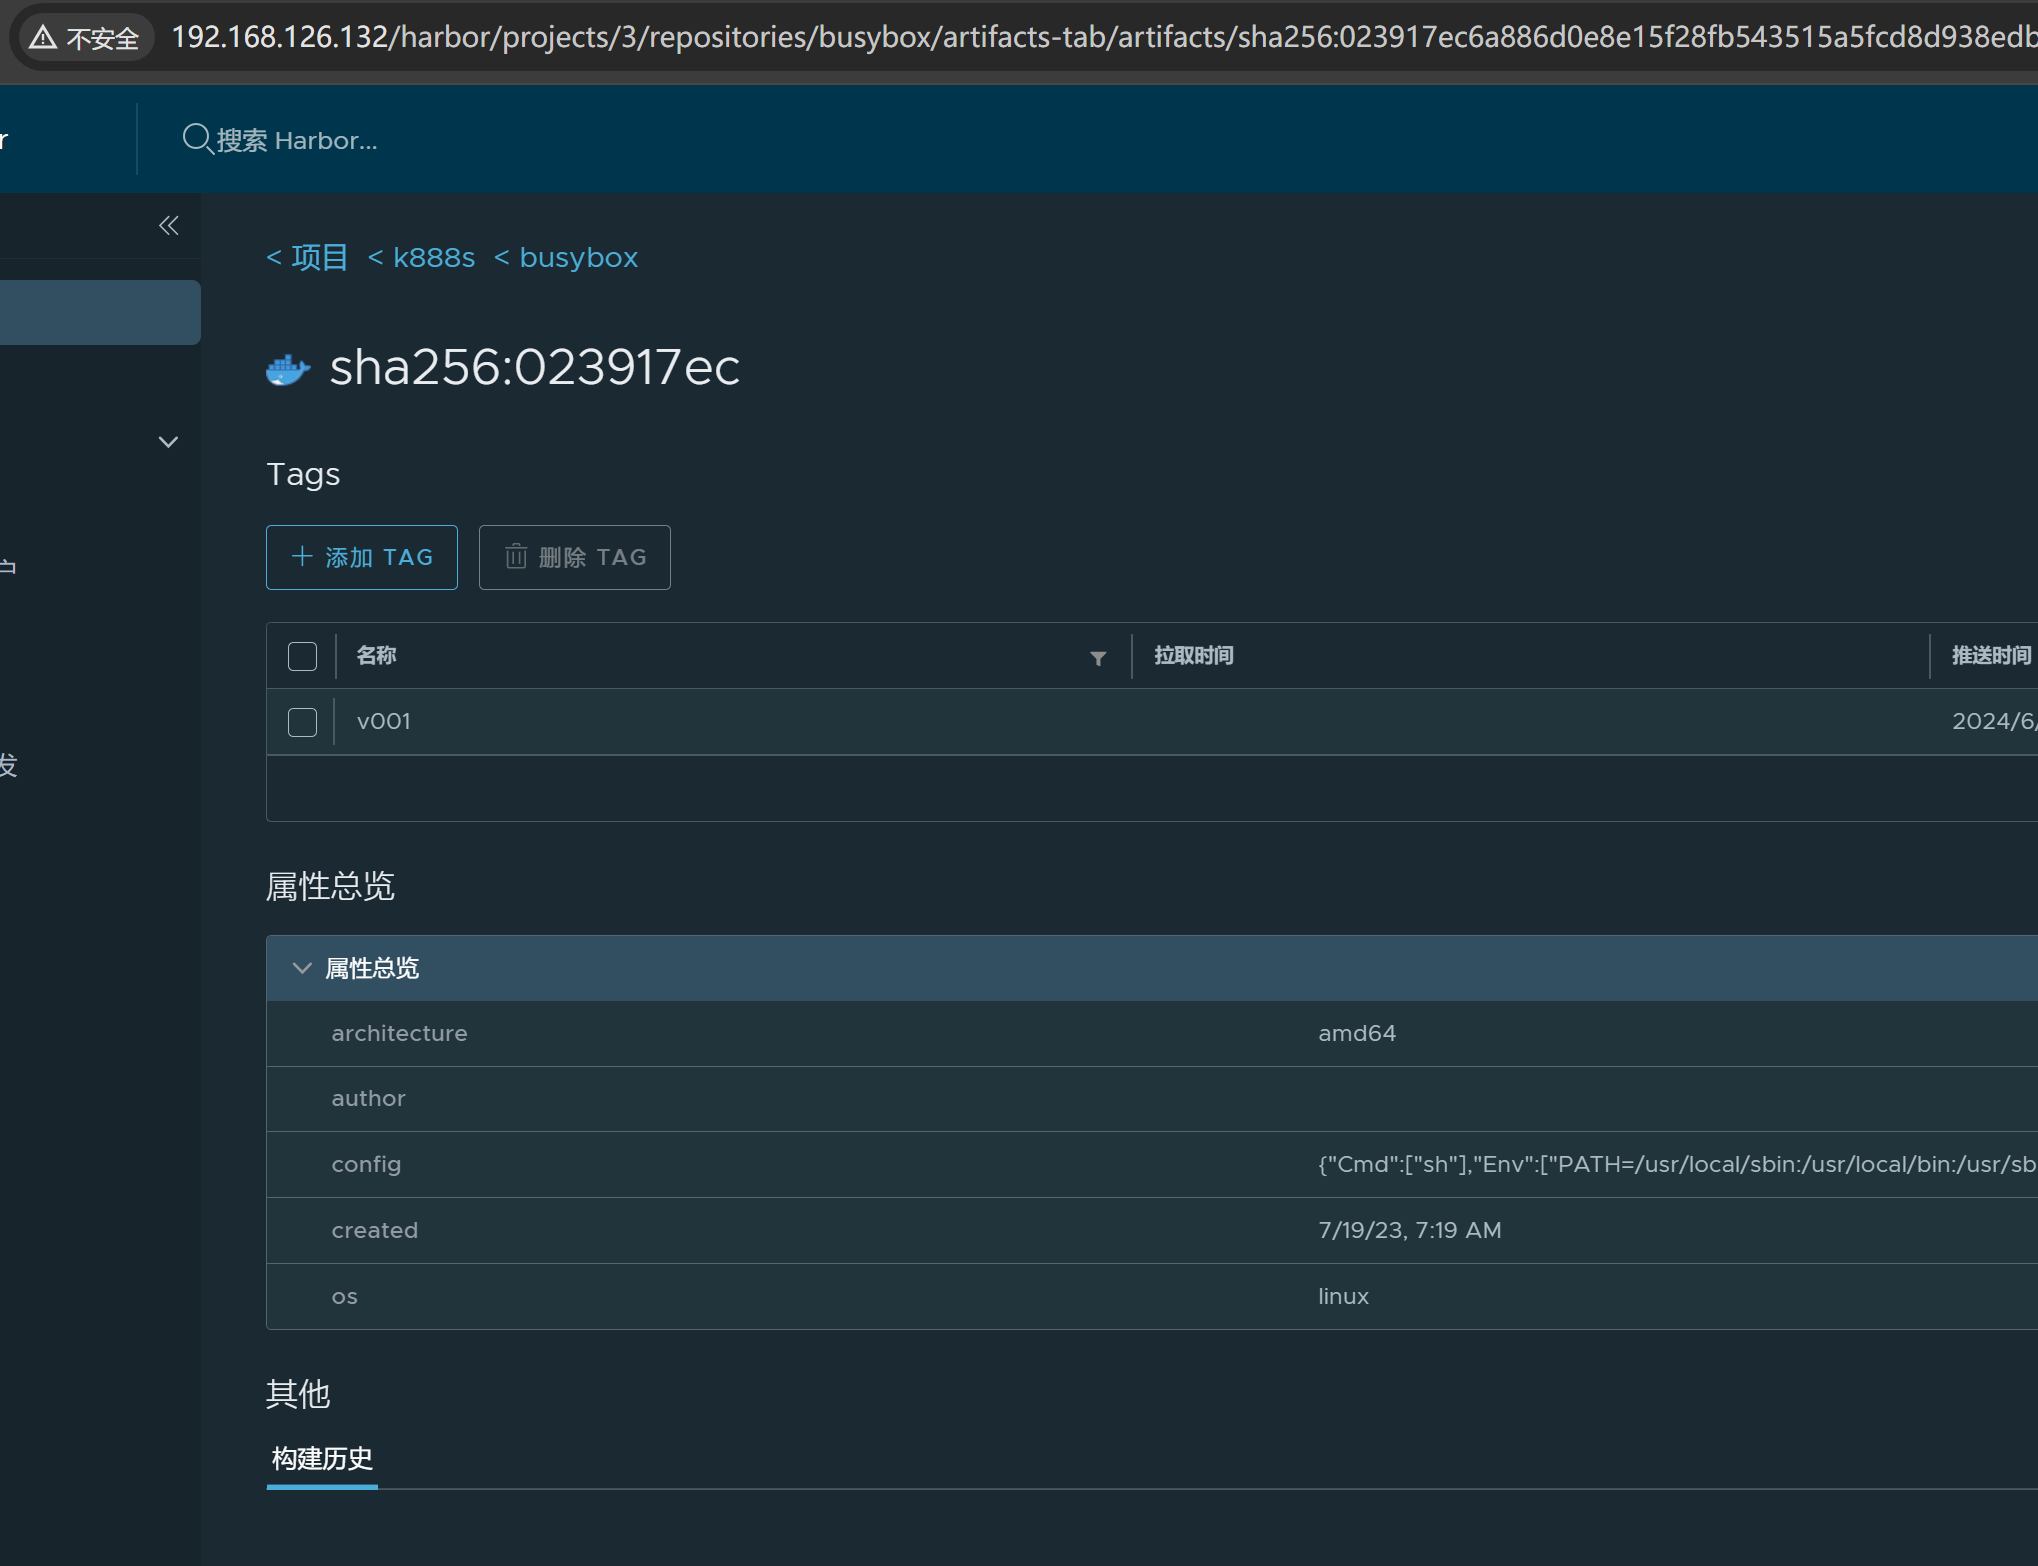Click the Docker whale artifact icon

pyautogui.click(x=288, y=370)
